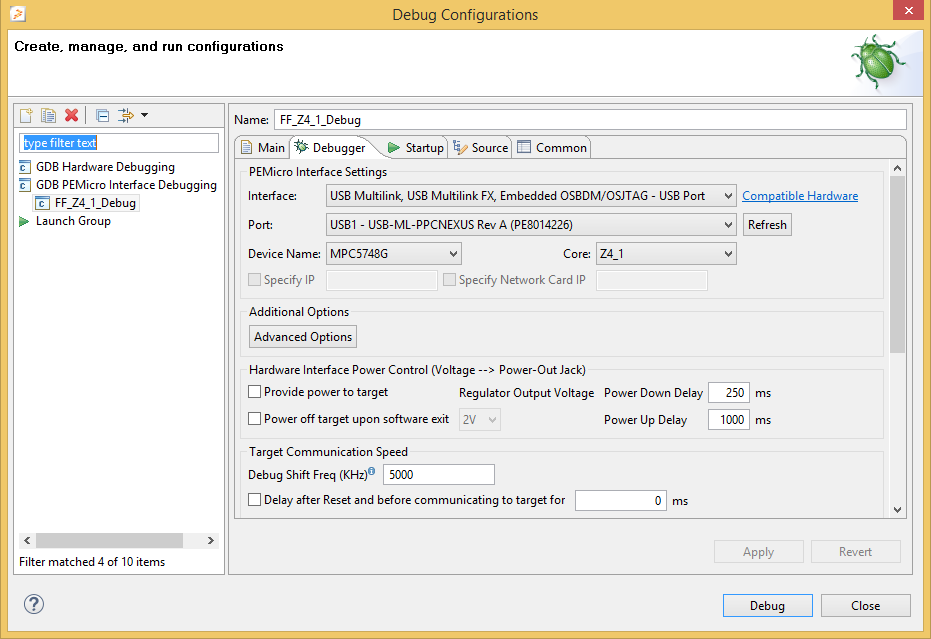
Task: Select the Launch Group item
Action: pos(73,221)
